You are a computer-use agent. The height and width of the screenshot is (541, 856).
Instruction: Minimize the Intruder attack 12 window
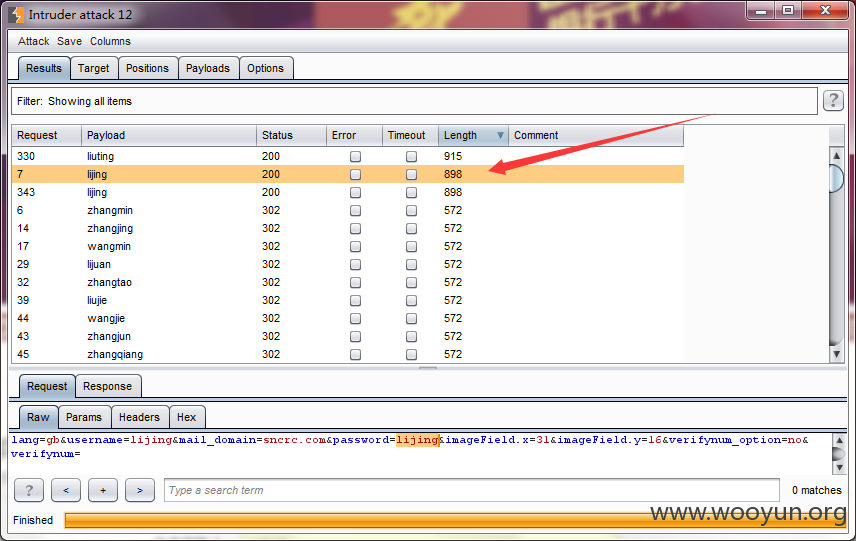point(762,10)
